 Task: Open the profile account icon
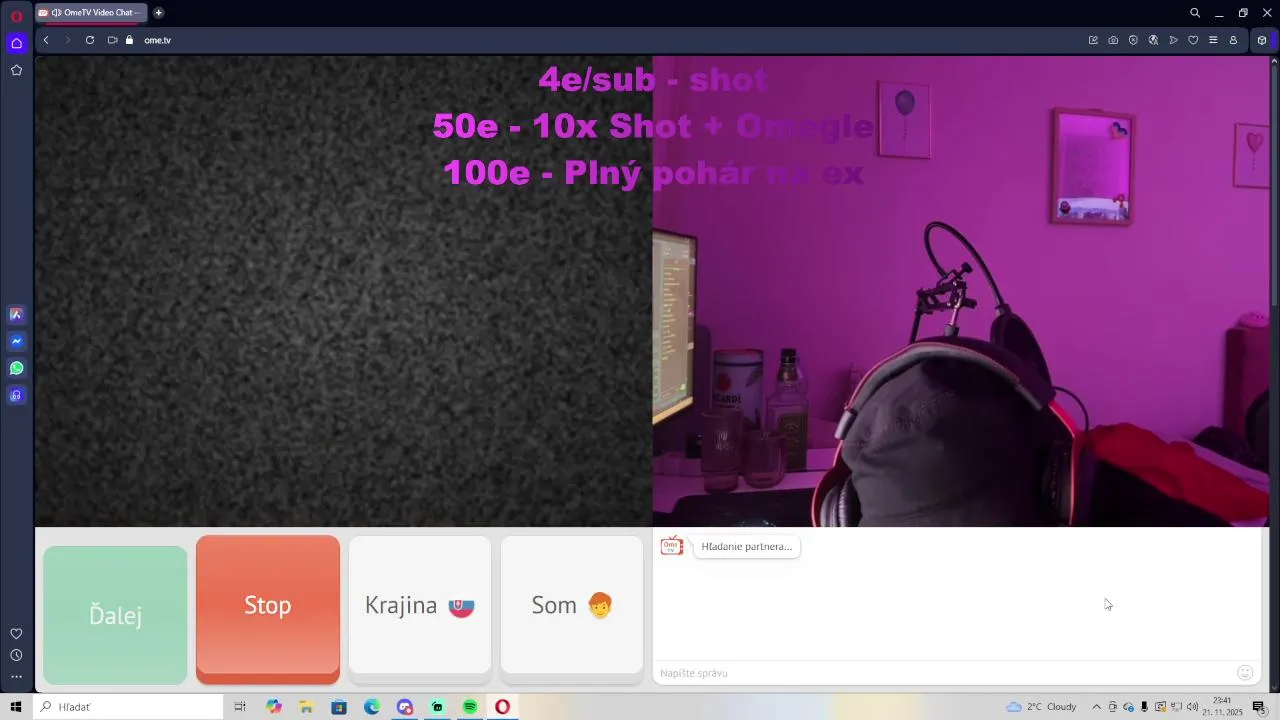1233,40
